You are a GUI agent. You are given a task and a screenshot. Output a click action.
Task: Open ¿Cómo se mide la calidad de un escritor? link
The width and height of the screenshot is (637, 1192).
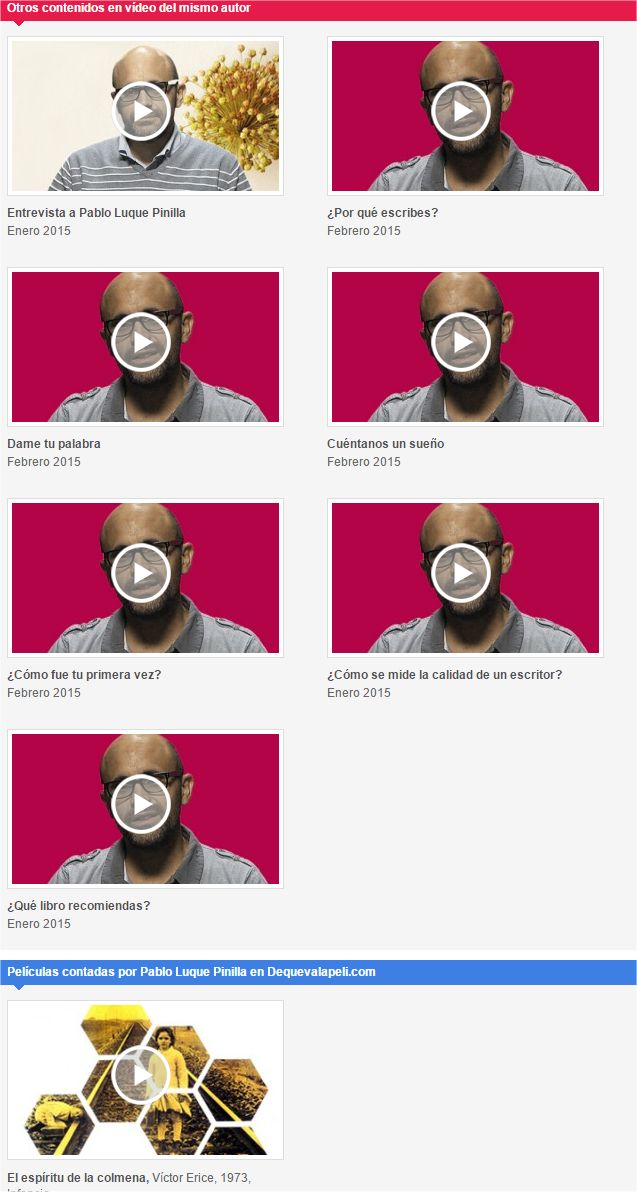[x=445, y=675]
